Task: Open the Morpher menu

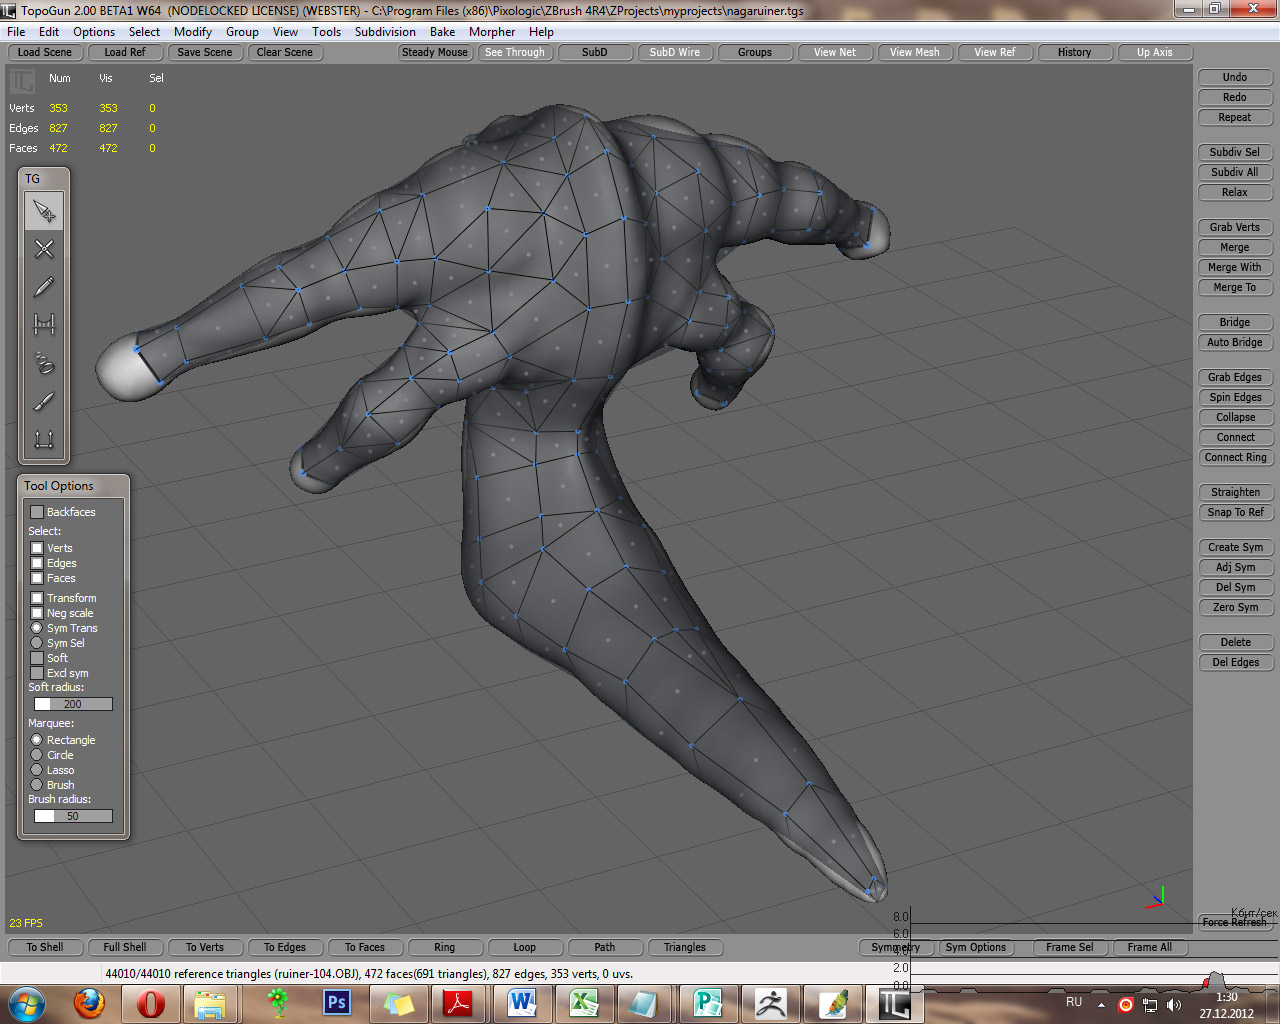Action: point(492,32)
